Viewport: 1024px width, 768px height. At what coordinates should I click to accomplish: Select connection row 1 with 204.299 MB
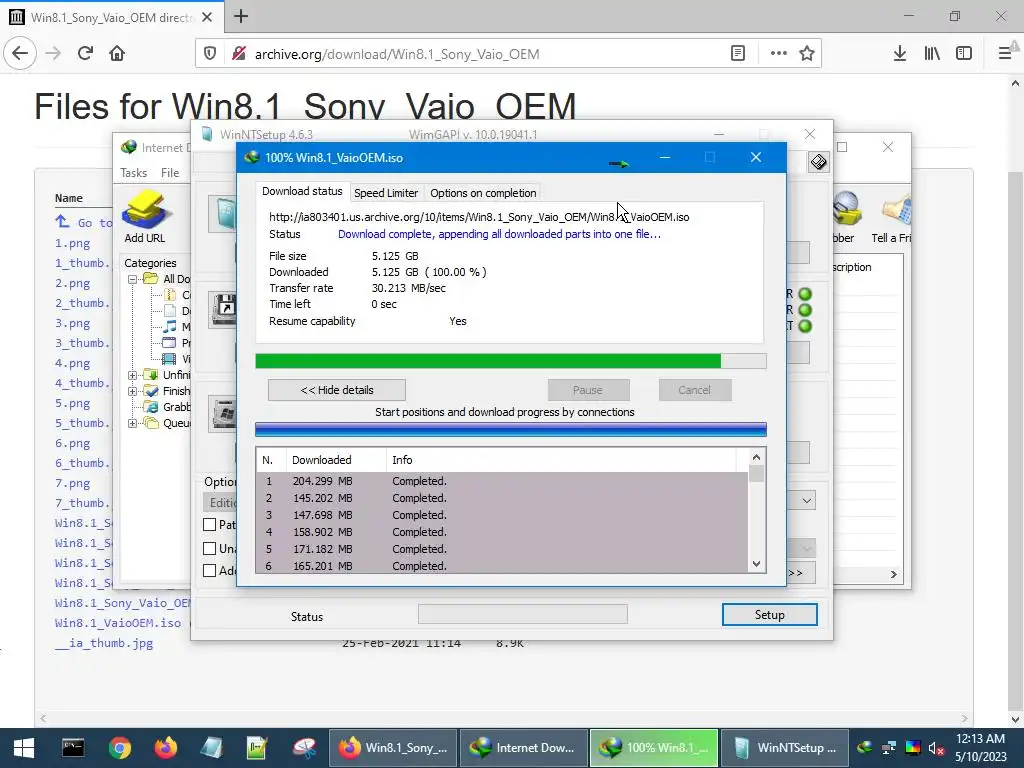(502, 481)
